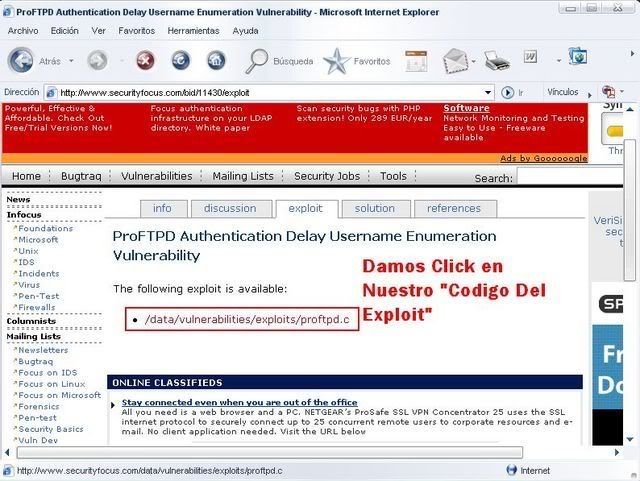
Task: Click the Refresh page icon
Action: pyautogui.click(x=180, y=61)
